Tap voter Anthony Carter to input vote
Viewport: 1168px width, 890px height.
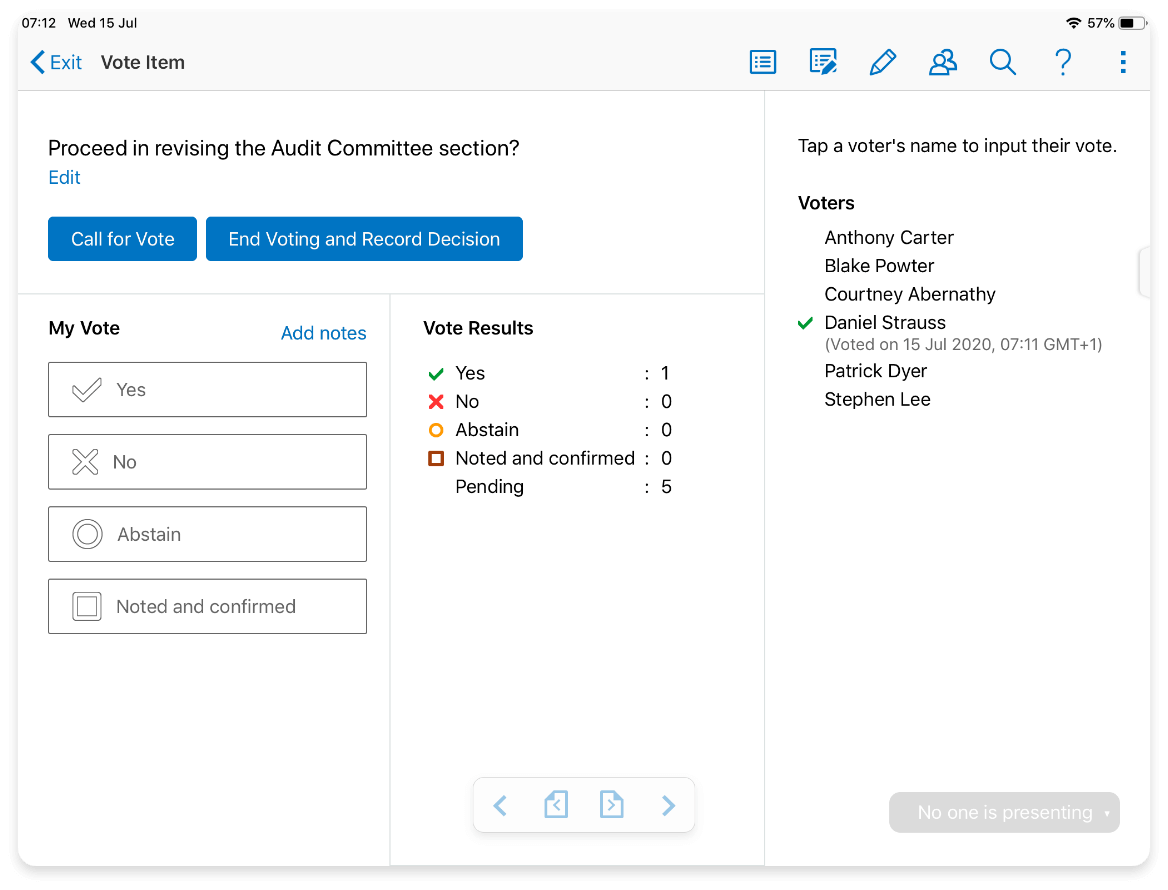coord(889,237)
